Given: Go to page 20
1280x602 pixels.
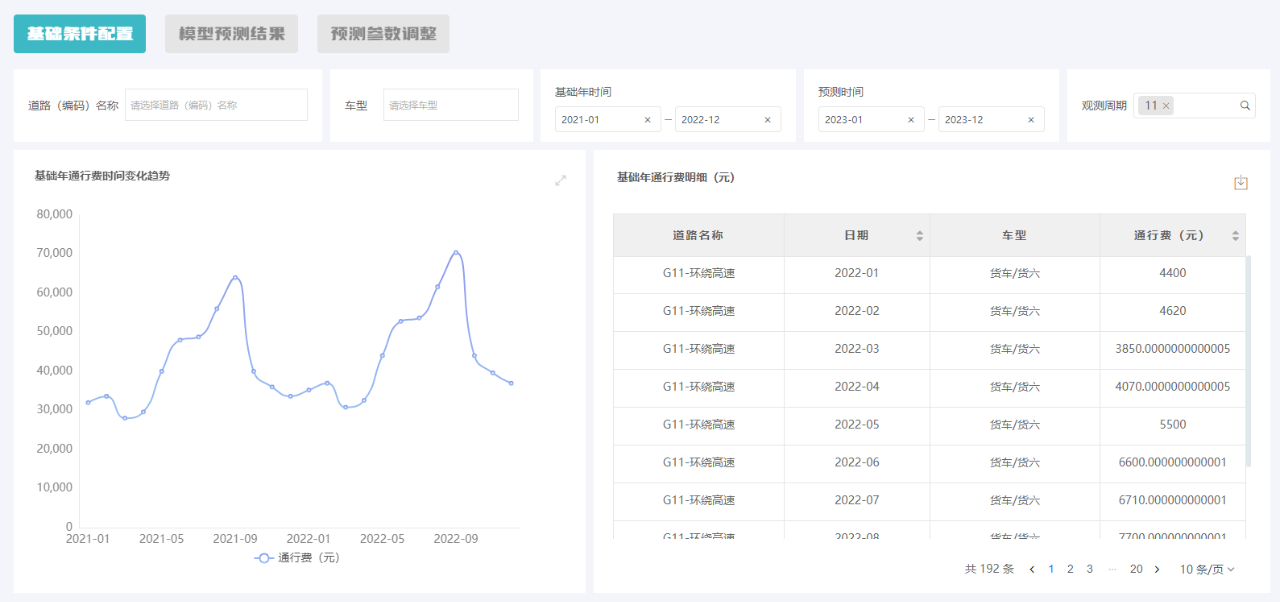Looking at the screenshot, I should (x=1136, y=569).
